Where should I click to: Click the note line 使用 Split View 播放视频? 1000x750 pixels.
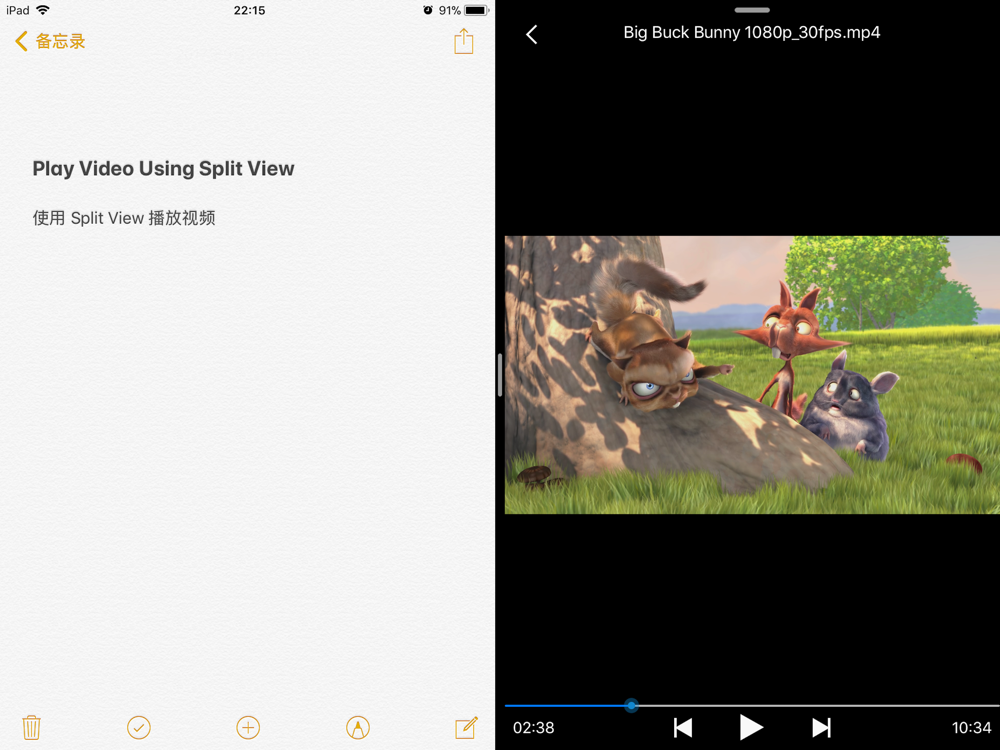coord(124,218)
